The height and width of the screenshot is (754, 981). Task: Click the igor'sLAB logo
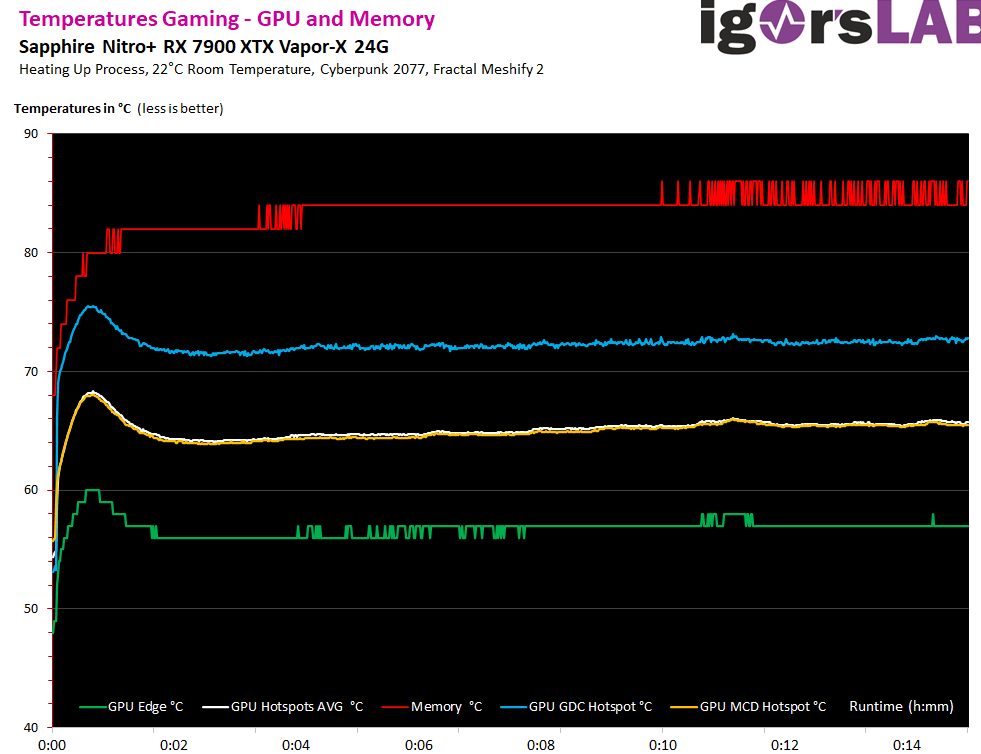click(840, 26)
